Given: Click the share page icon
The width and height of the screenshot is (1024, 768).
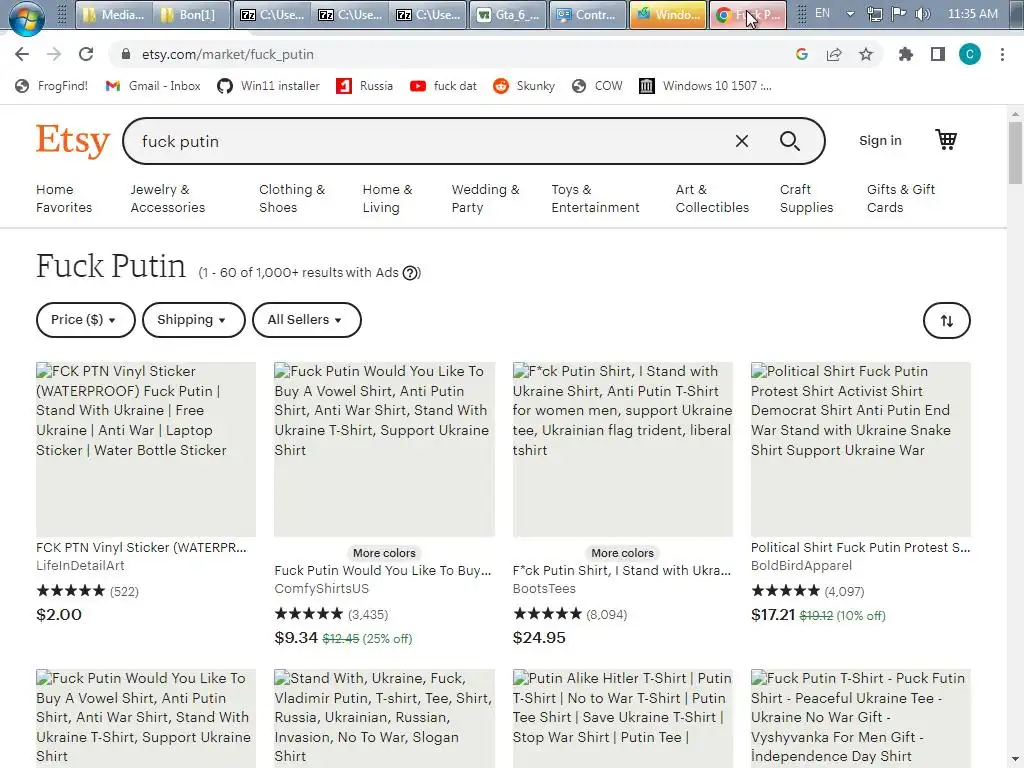Looking at the screenshot, I should [x=834, y=54].
